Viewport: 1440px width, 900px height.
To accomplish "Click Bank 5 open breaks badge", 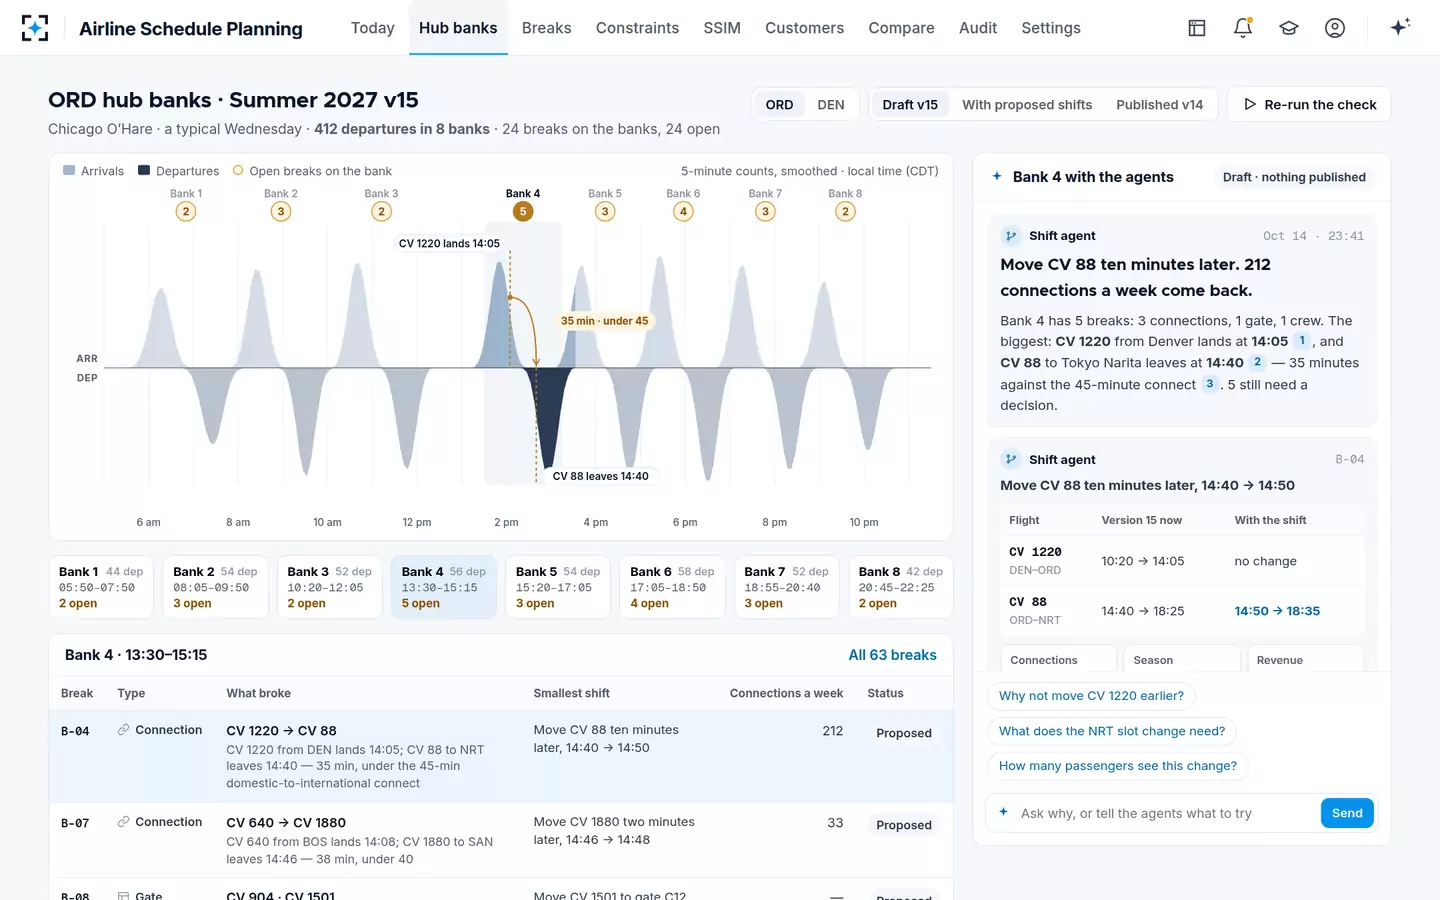I will tap(605, 211).
